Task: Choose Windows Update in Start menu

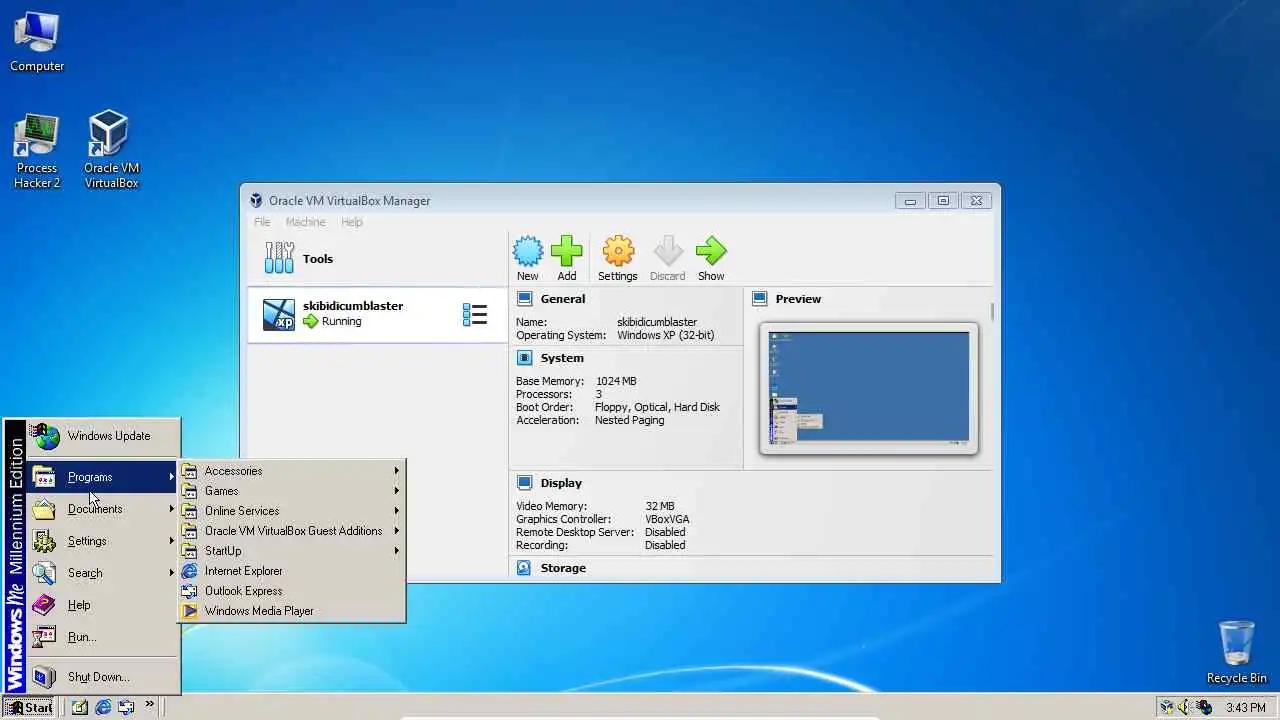Action: 104,436
